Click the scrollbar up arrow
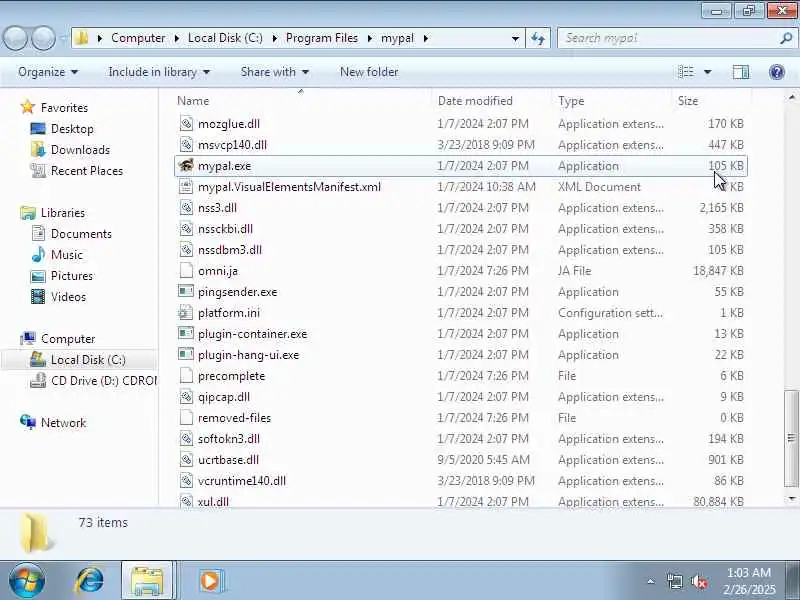800x600 pixels. point(791,96)
